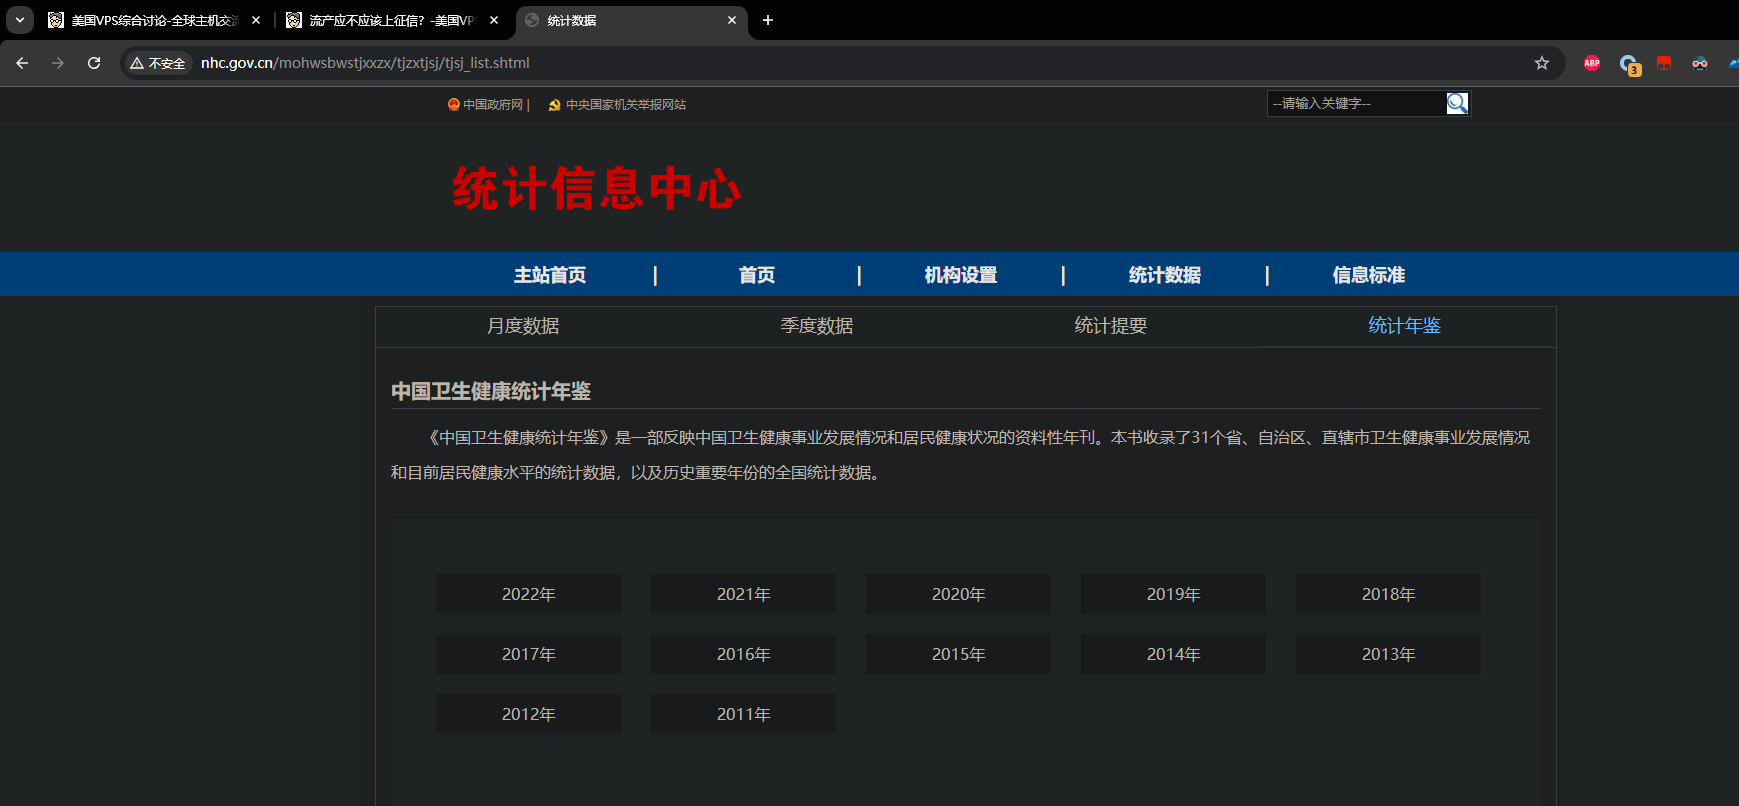The image size is (1739, 806).
Task: Expand the tab search dropdown arrow
Action: tap(19, 20)
